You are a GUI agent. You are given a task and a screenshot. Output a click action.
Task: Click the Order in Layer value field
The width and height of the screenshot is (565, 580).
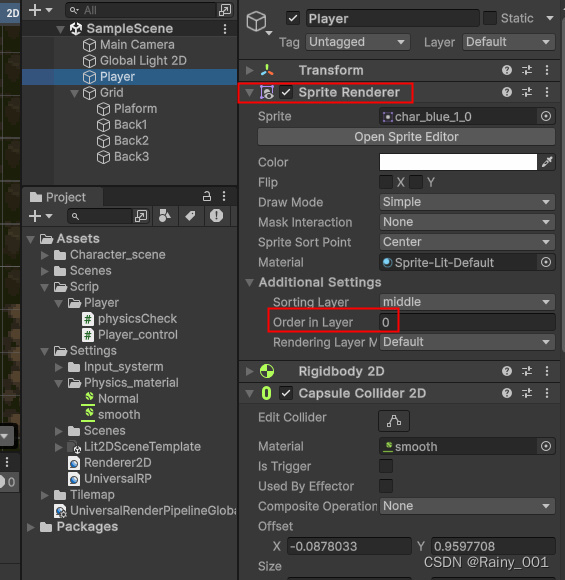467,322
